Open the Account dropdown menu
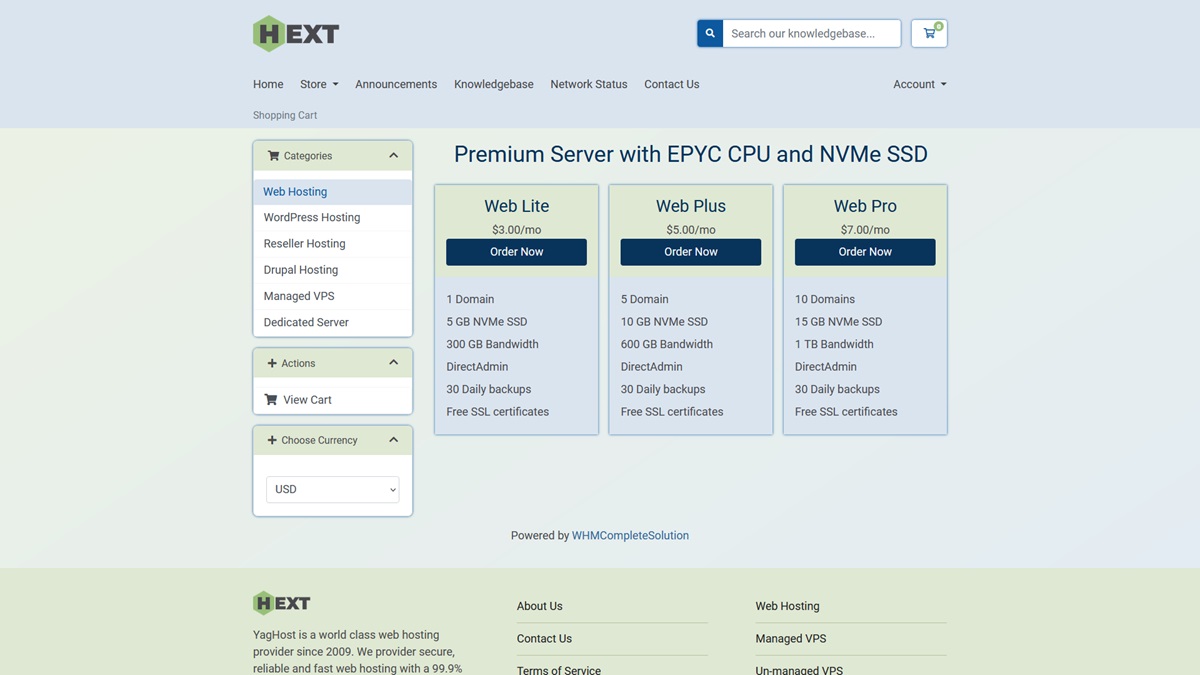The width and height of the screenshot is (1200, 675). pos(919,84)
